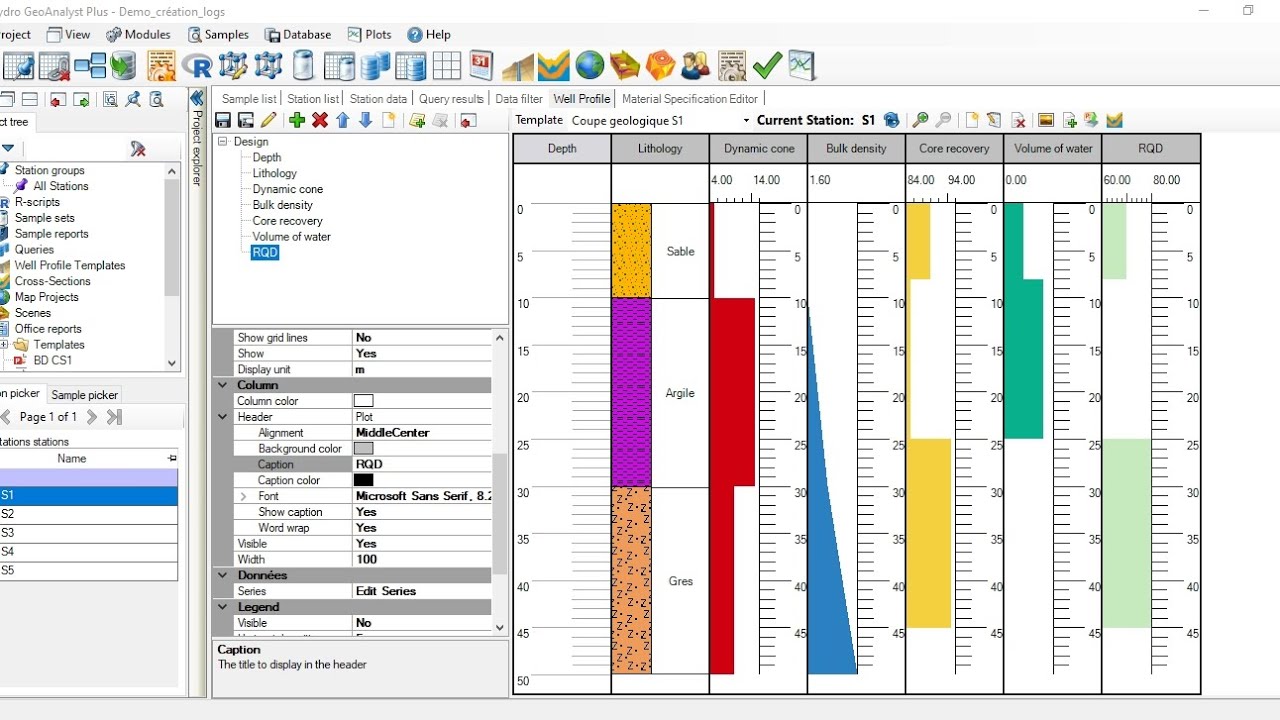Viewport: 1280px width, 720px height.
Task: Click the orange 3D block scene icon
Action: pyautogui.click(x=660, y=66)
